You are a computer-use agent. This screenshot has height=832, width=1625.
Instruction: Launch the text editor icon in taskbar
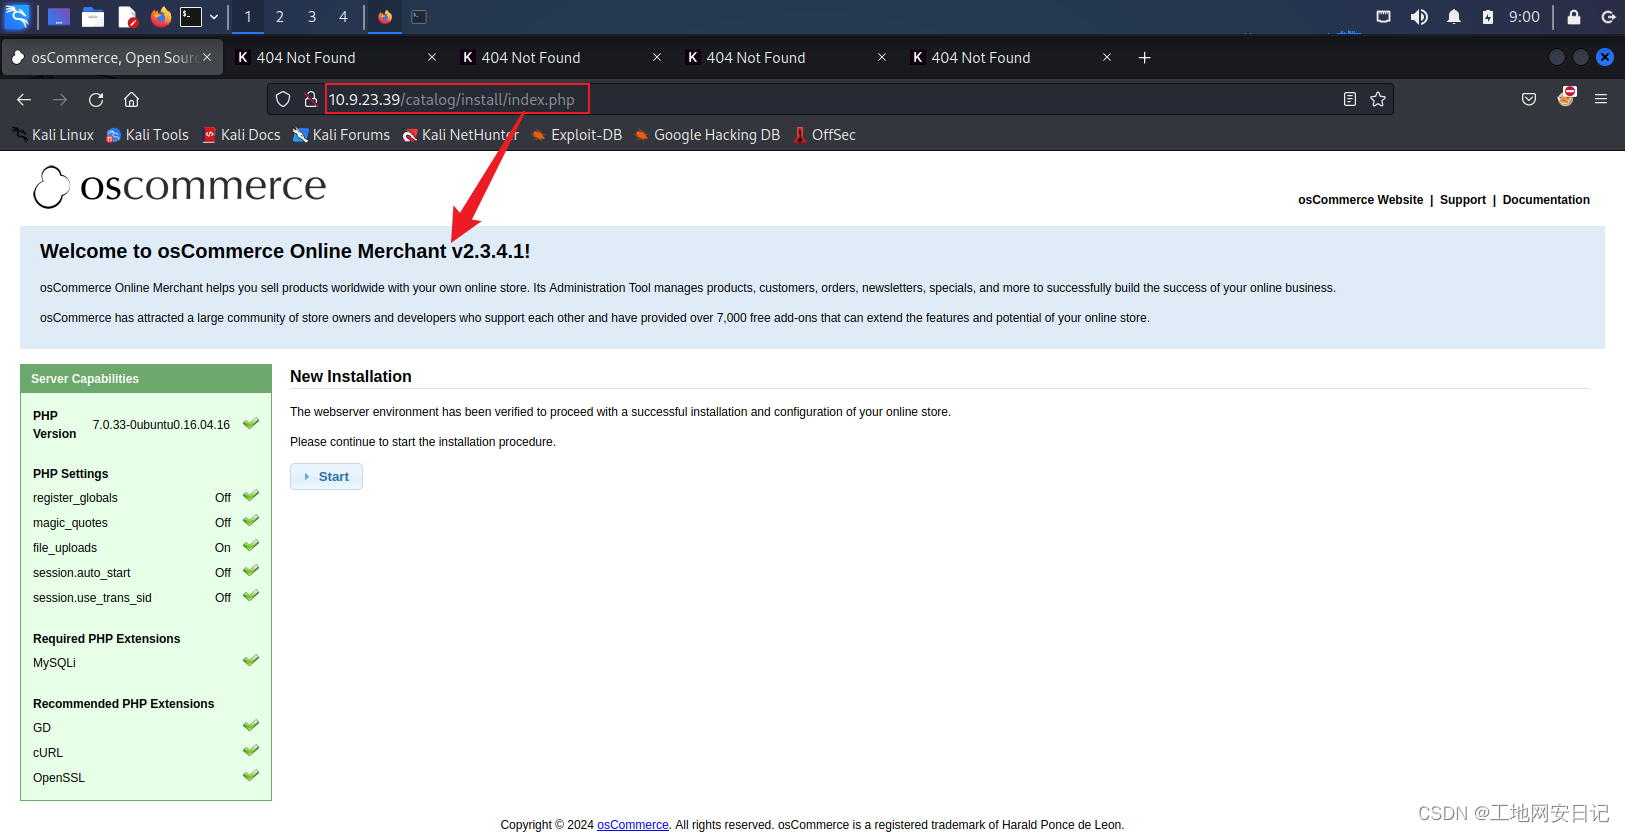(127, 17)
